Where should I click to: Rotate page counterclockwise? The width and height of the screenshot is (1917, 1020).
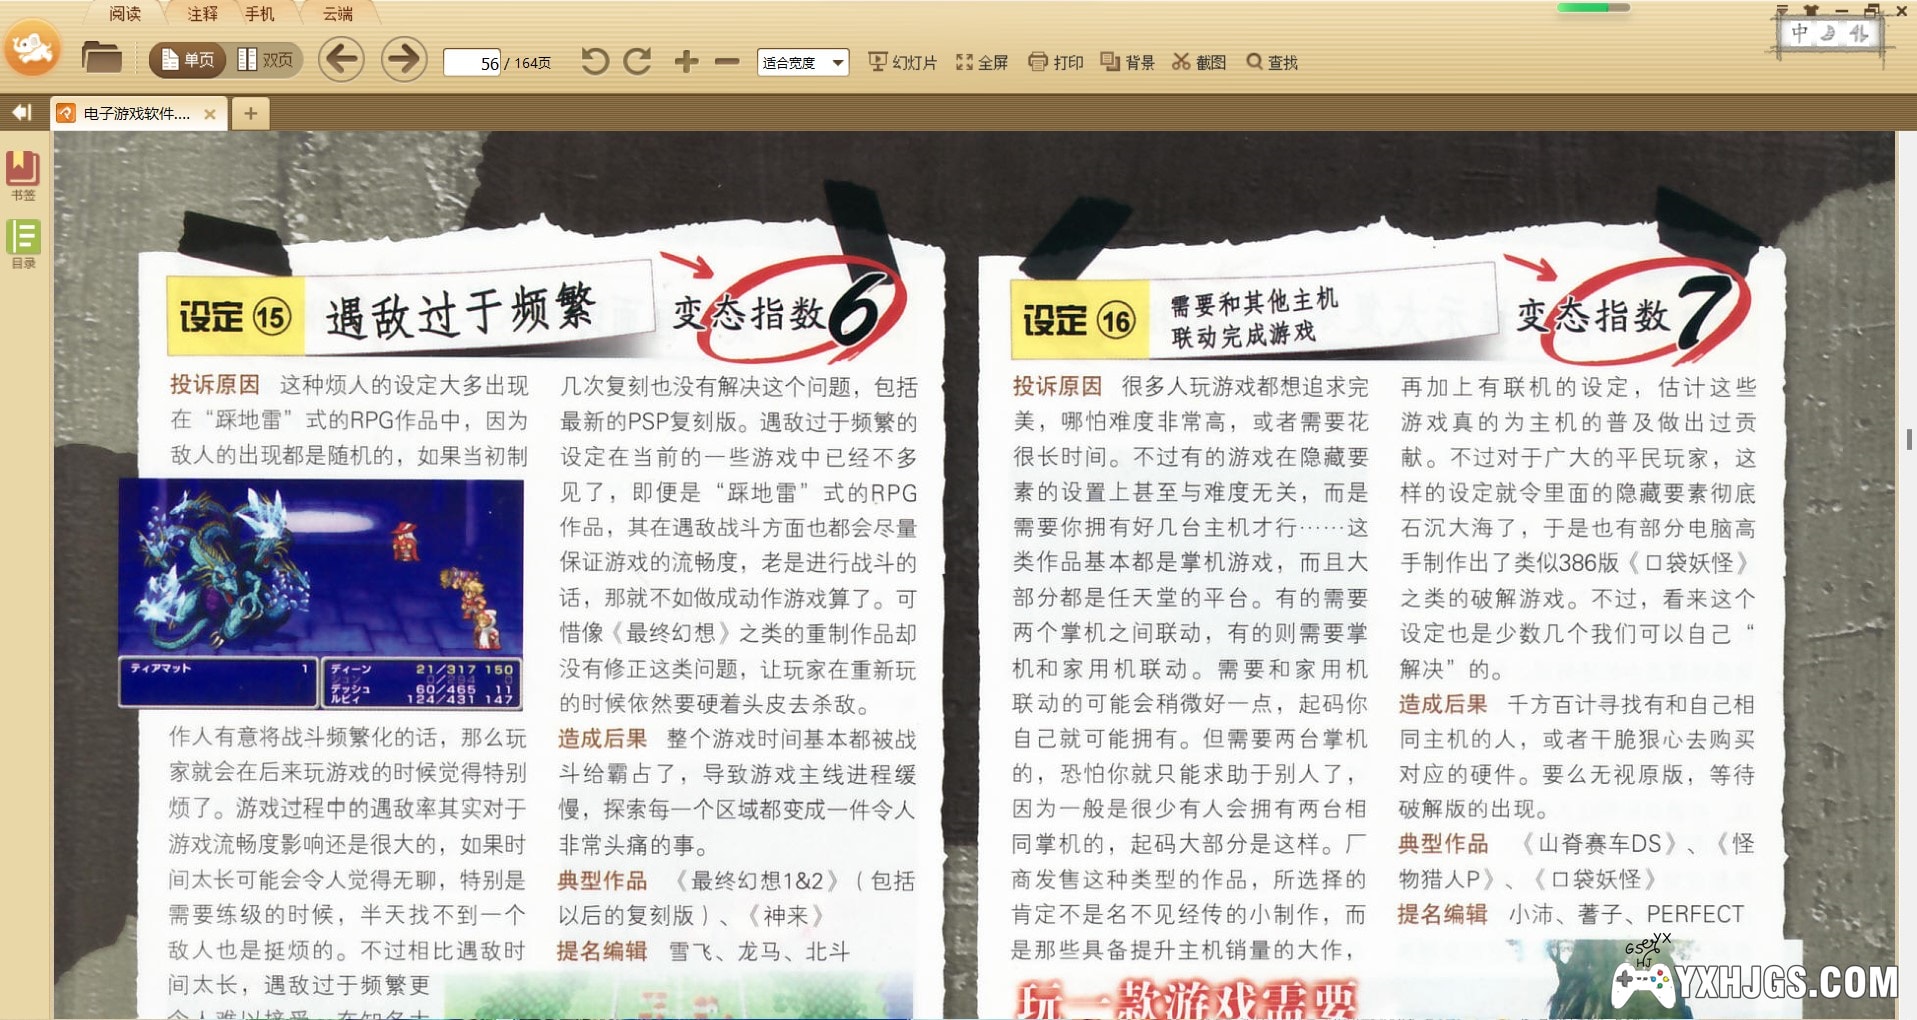coord(594,62)
